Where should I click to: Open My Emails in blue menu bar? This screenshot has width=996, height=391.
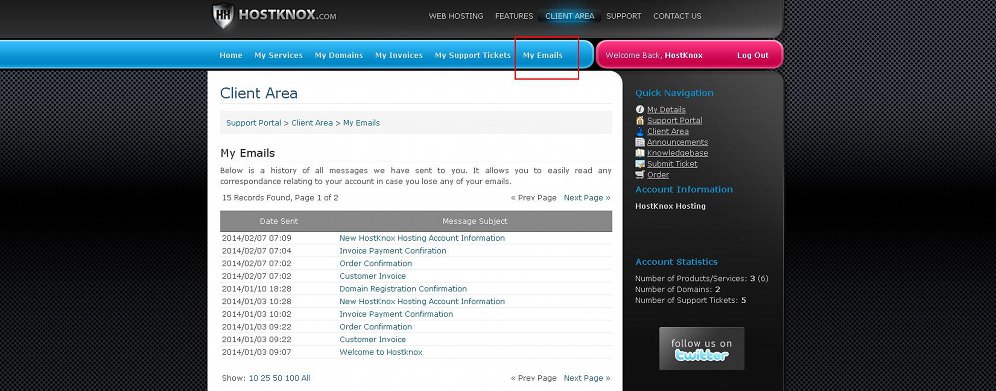click(542, 55)
